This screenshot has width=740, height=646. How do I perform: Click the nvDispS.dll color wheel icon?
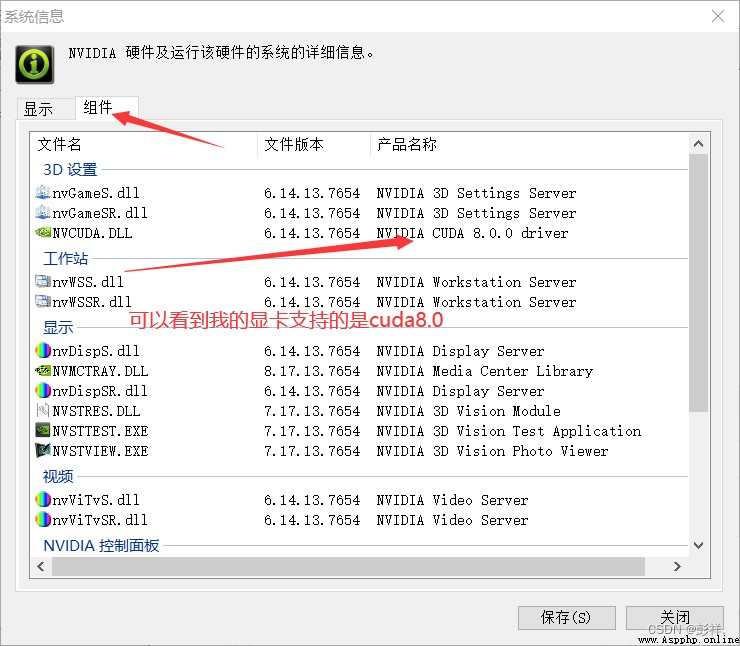(42, 350)
